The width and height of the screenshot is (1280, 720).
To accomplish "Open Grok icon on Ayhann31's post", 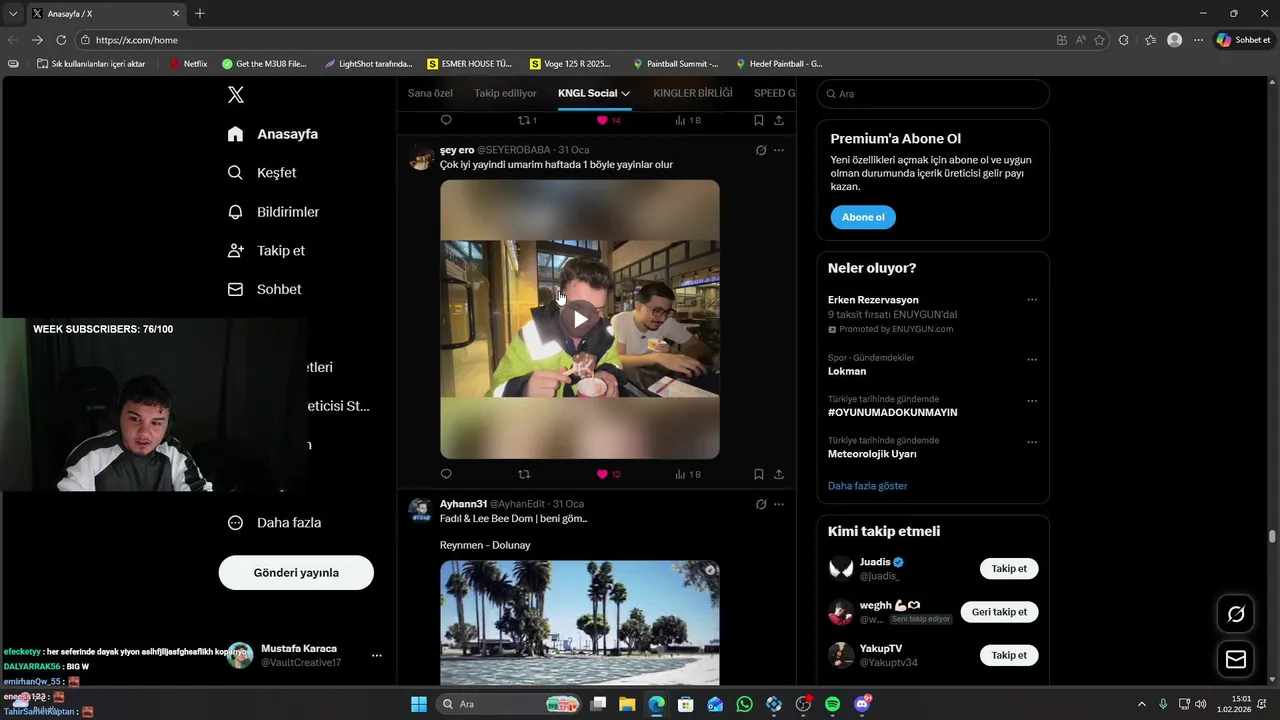I will tap(761, 504).
